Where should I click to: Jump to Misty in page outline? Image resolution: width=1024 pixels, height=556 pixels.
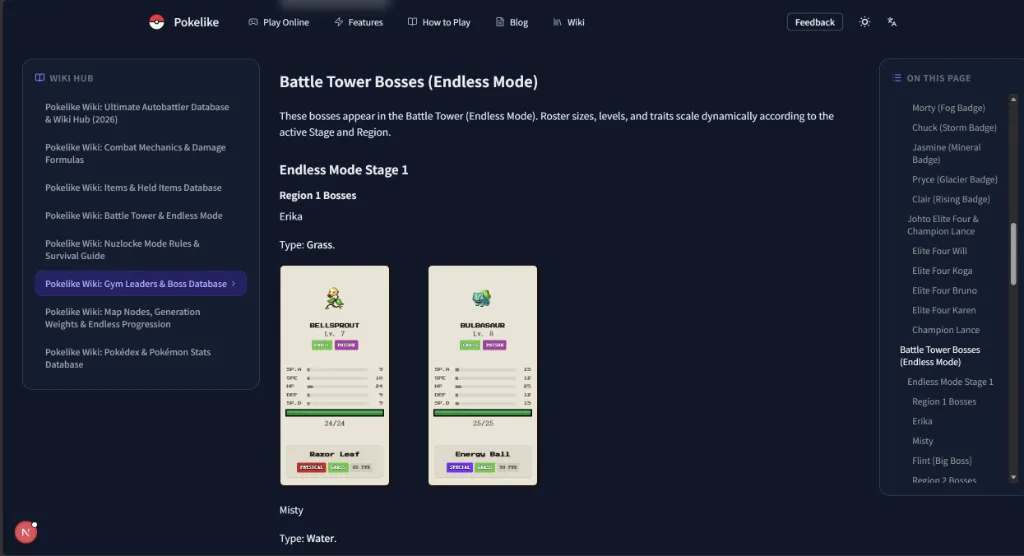[x=922, y=441]
